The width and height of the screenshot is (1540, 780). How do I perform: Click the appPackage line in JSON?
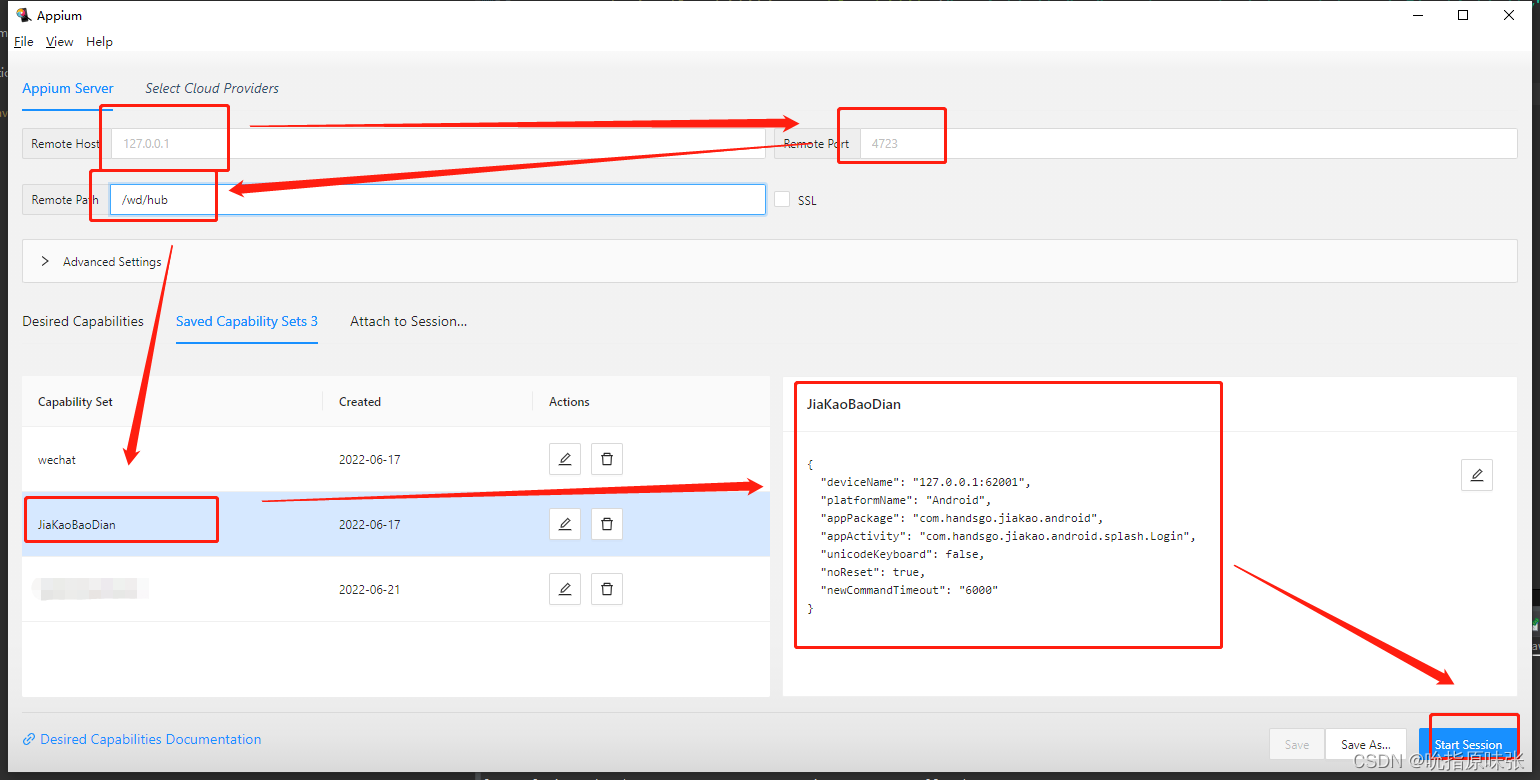pos(961,518)
